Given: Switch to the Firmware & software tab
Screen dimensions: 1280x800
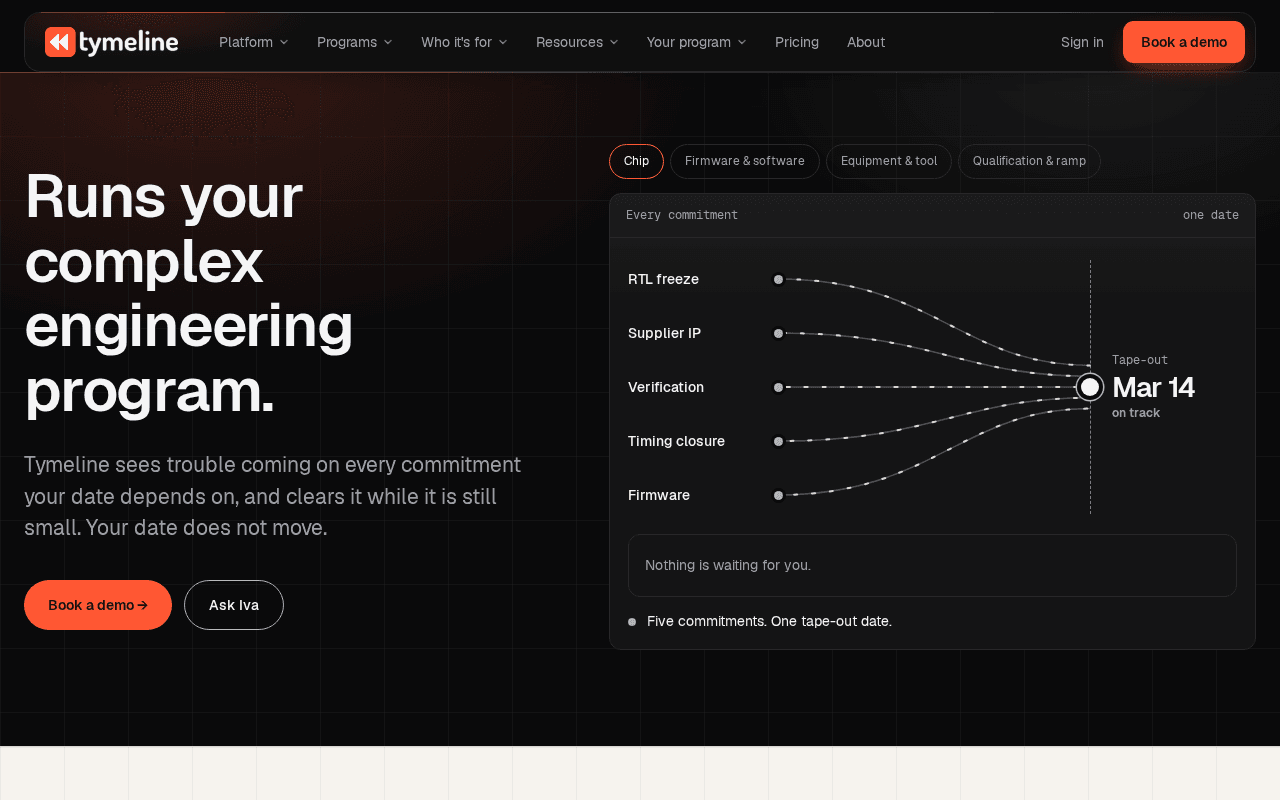Looking at the screenshot, I should [x=745, y=161].
